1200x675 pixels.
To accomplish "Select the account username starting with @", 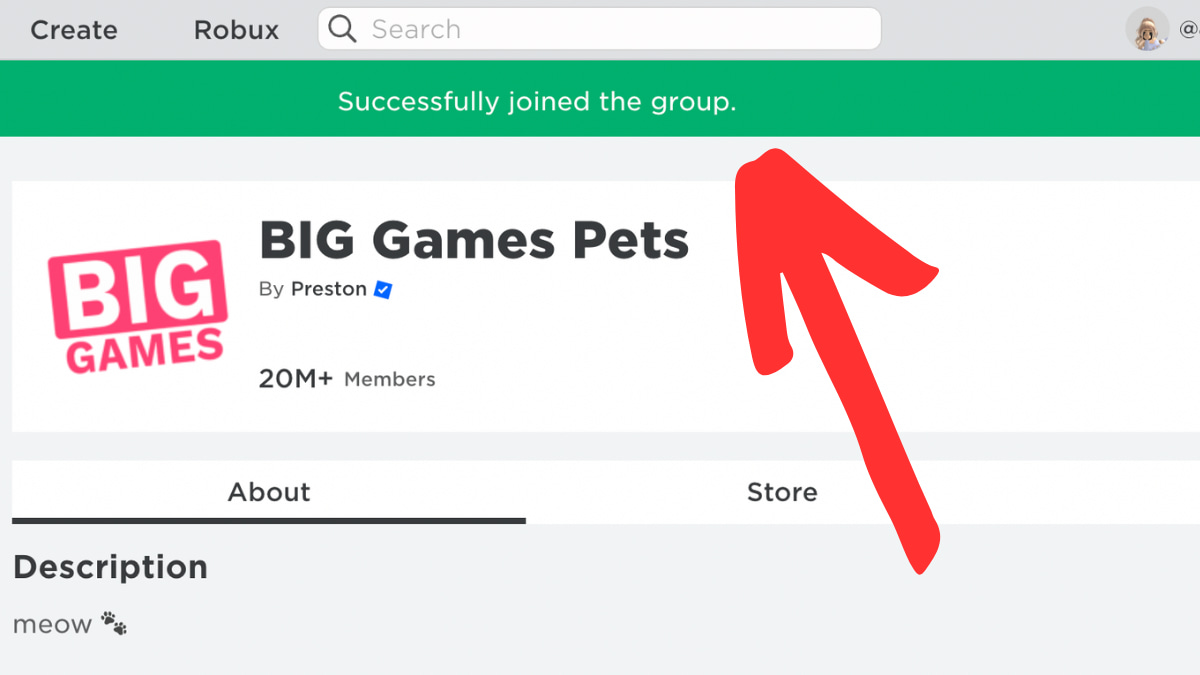I will (1189, 29).
